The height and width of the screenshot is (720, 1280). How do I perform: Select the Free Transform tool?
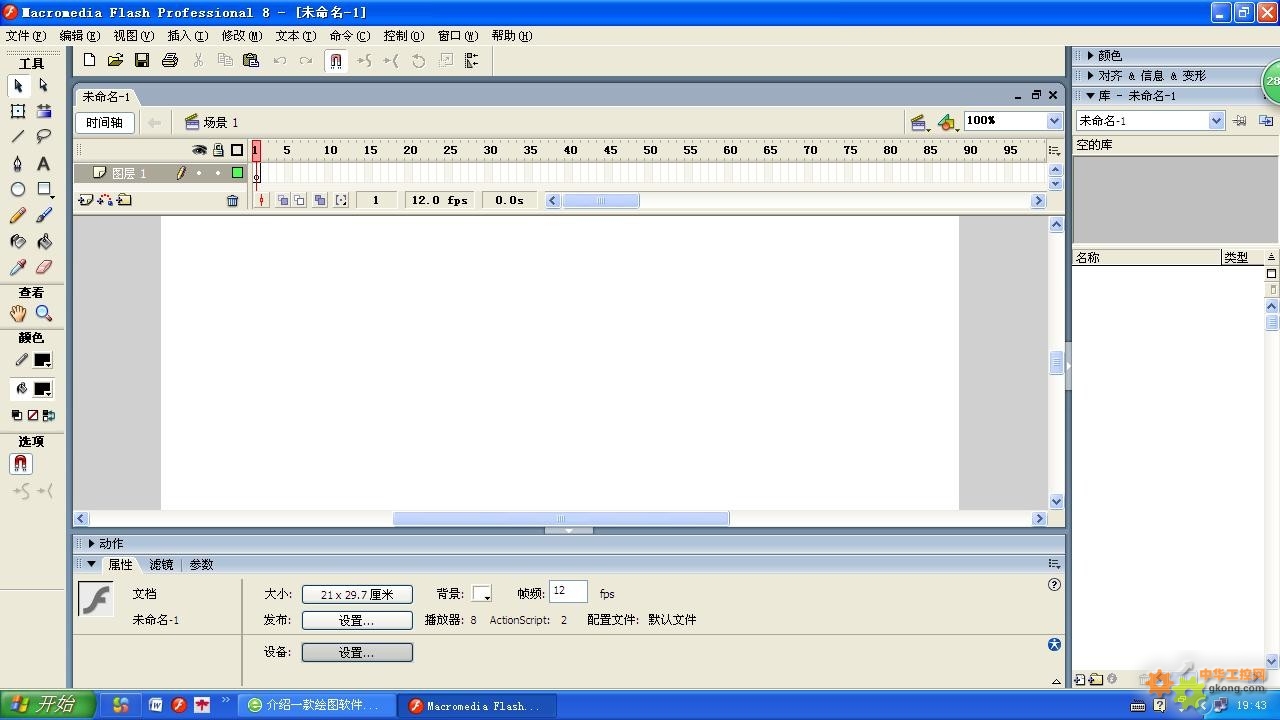pyautogui.click(x=18, y=111)
